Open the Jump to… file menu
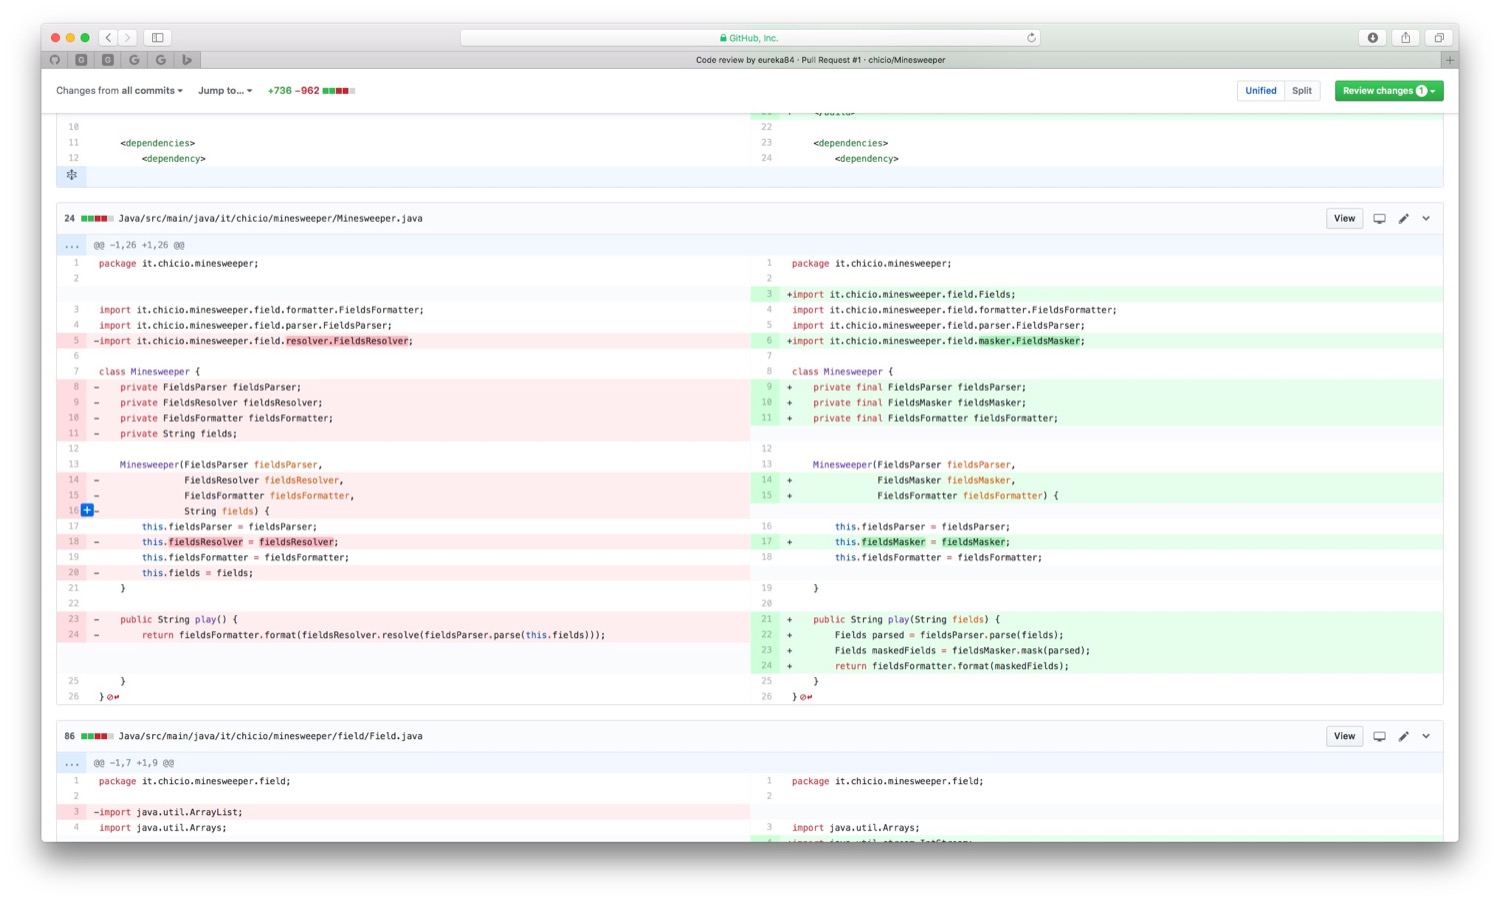This screenshot has width=1500, height=901. coord(225,91)
